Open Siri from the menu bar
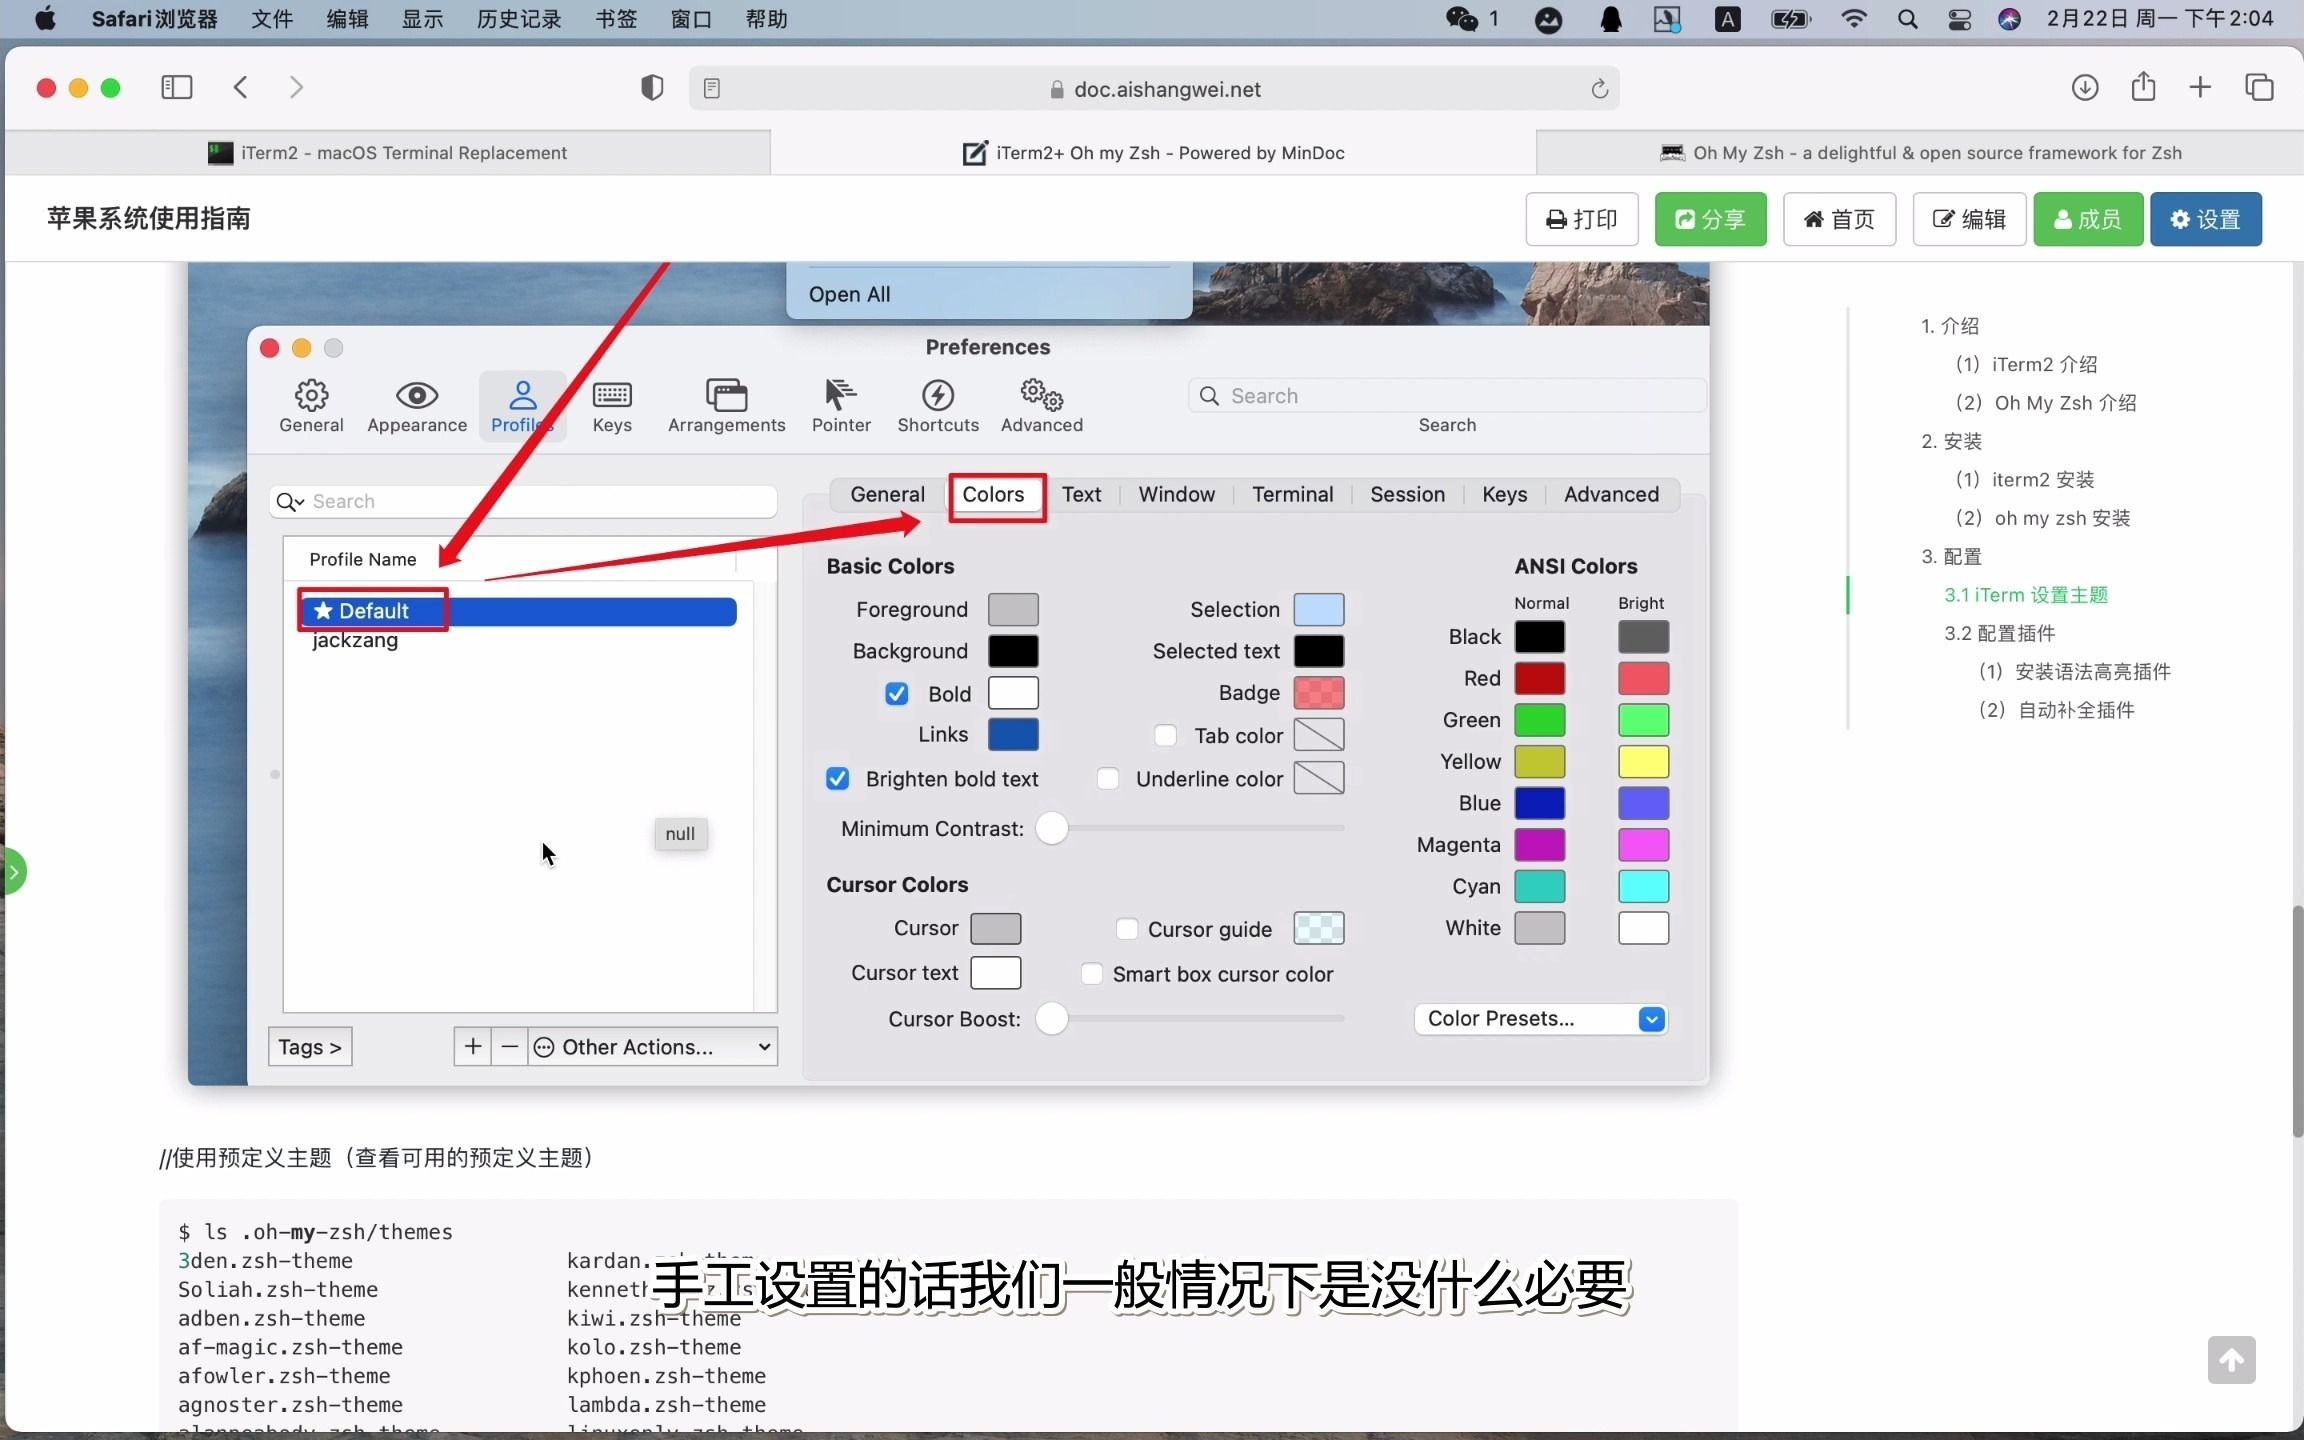This screenshot has width=2304, height=1440. (x=2010, y=19)
